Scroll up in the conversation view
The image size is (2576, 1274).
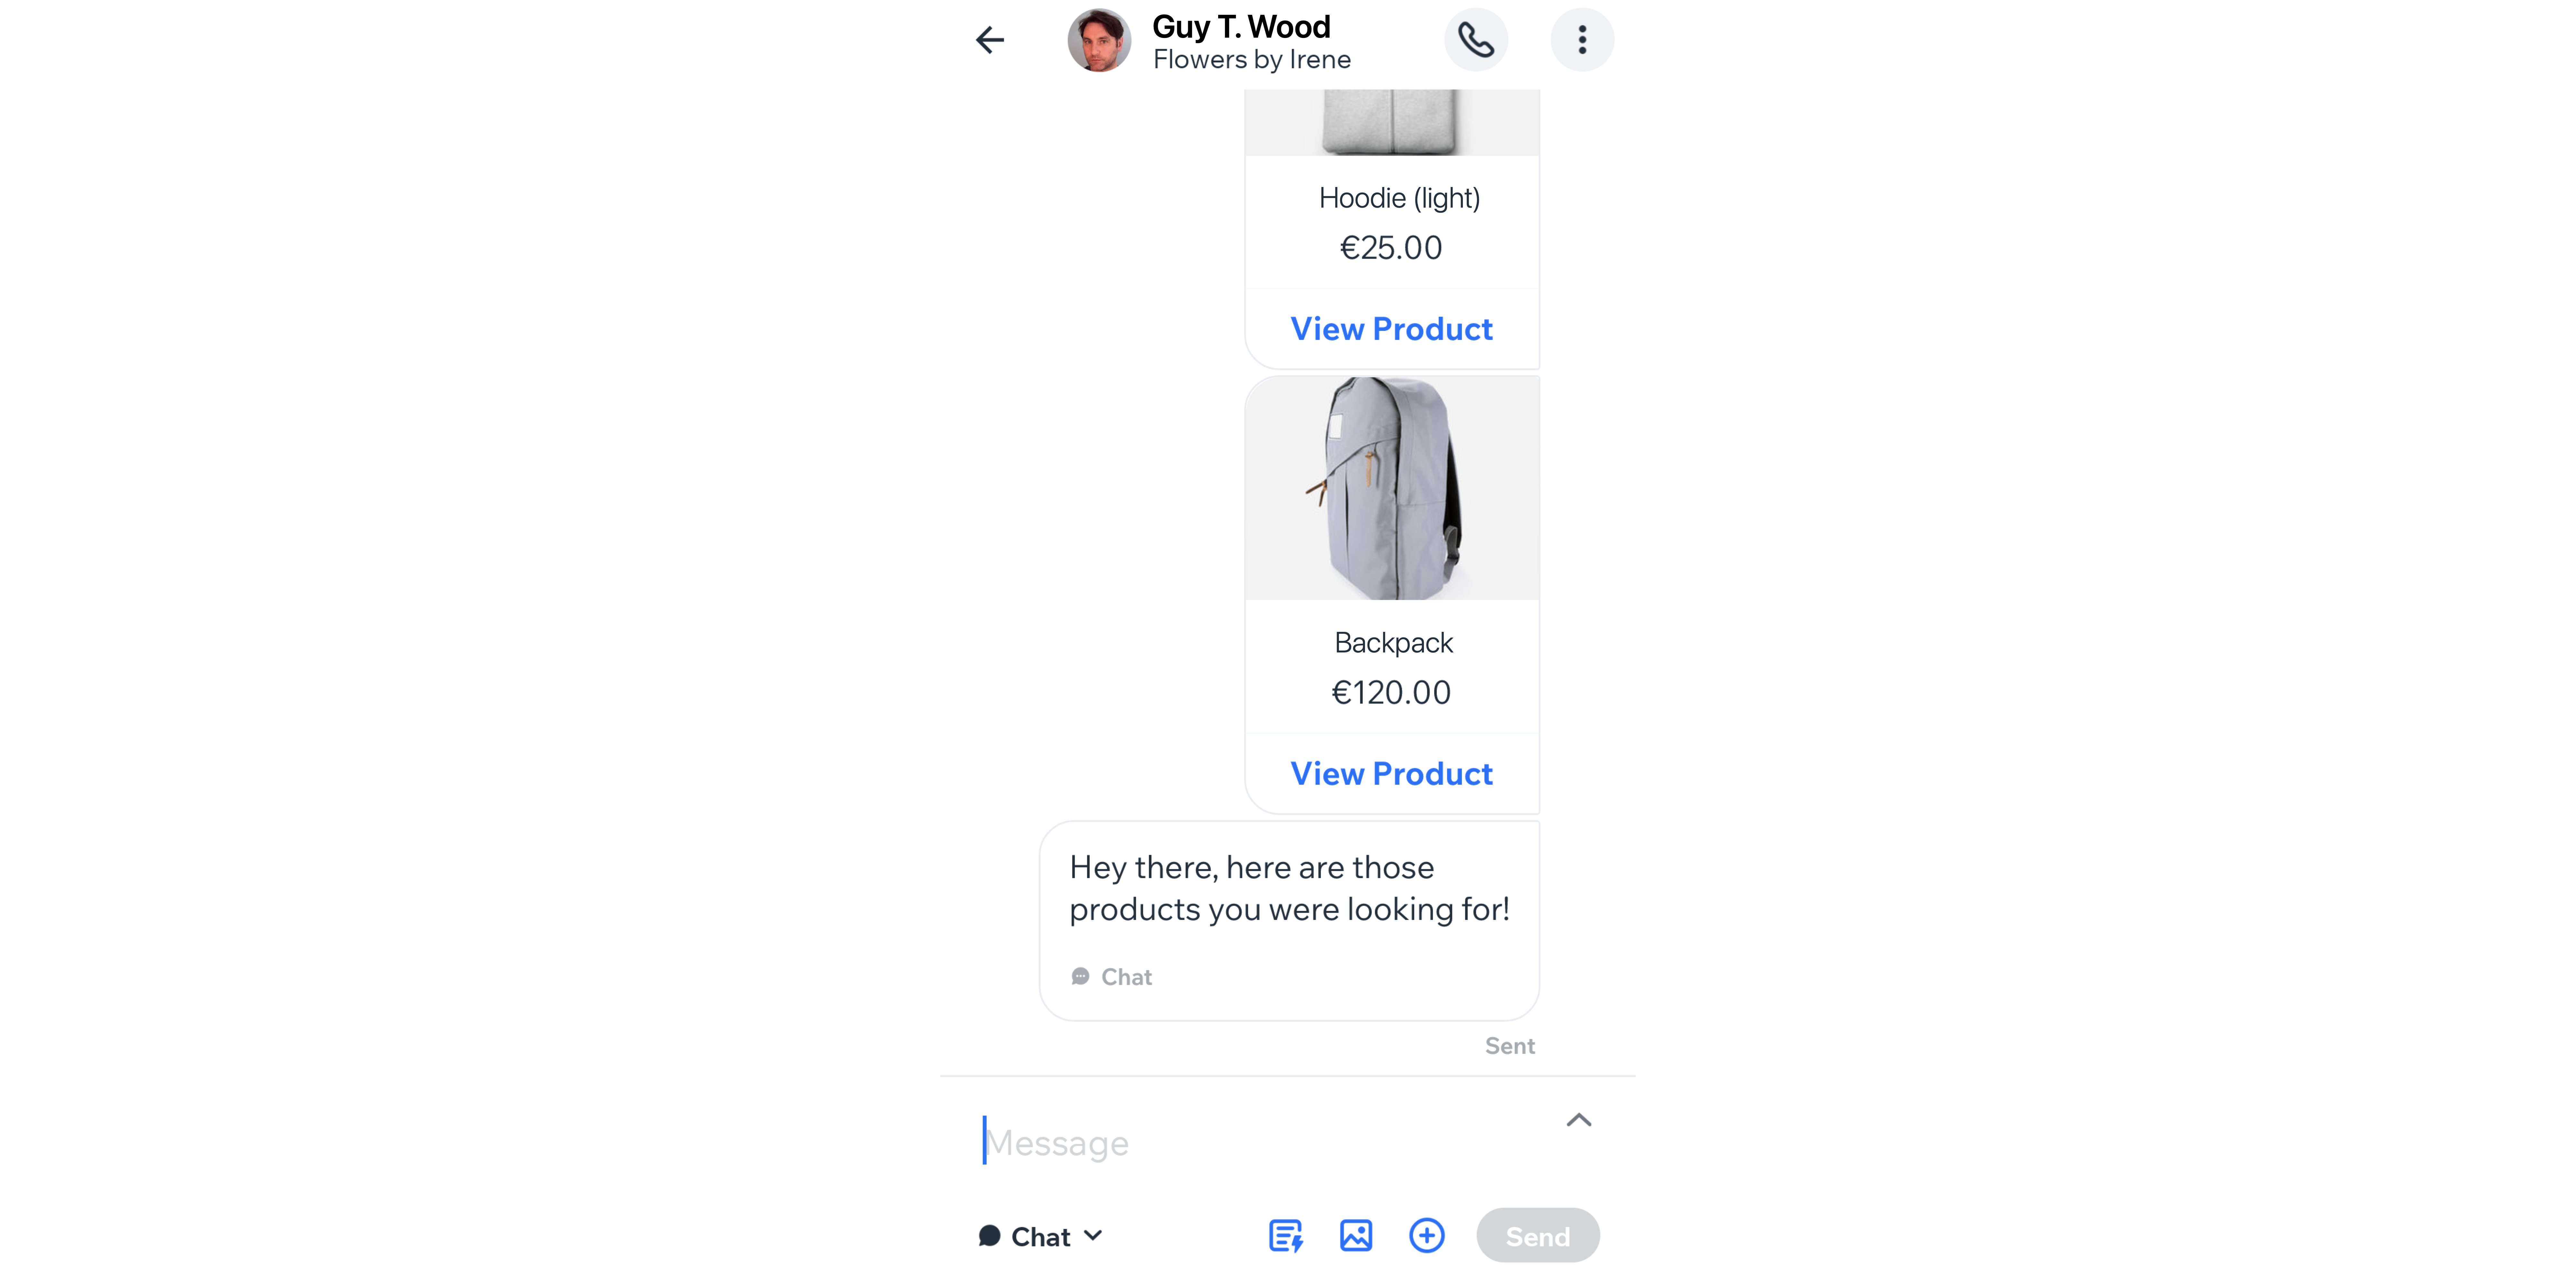[1288, 575]
